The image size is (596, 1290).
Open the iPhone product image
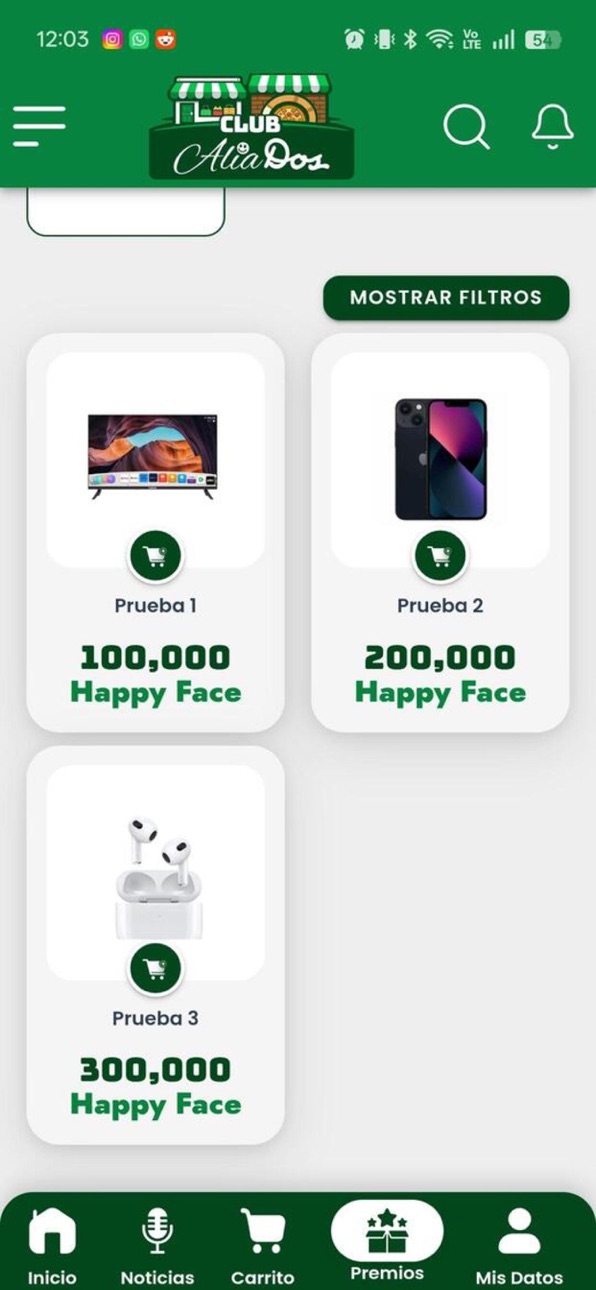point(440,459)
